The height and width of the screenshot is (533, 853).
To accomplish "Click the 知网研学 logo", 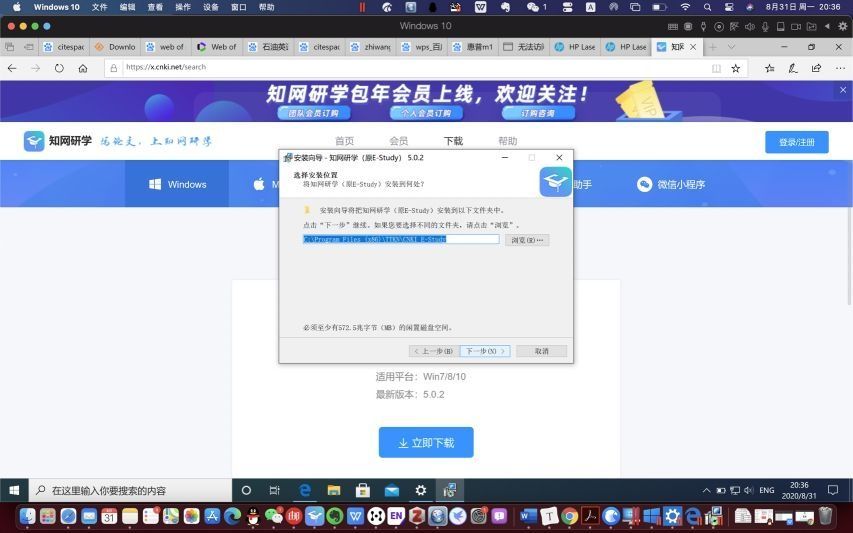I will point(58,141).
